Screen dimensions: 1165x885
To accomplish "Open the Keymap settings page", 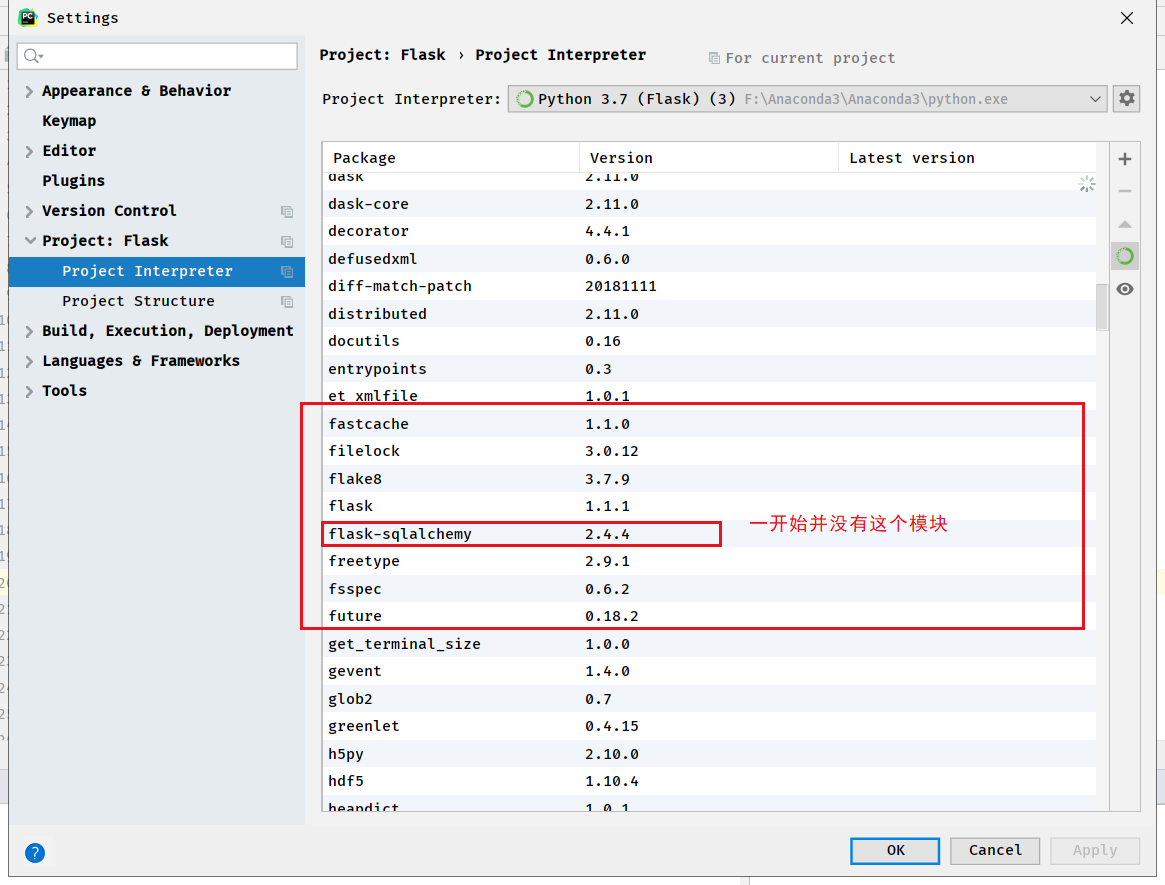I will pos(69,120).
